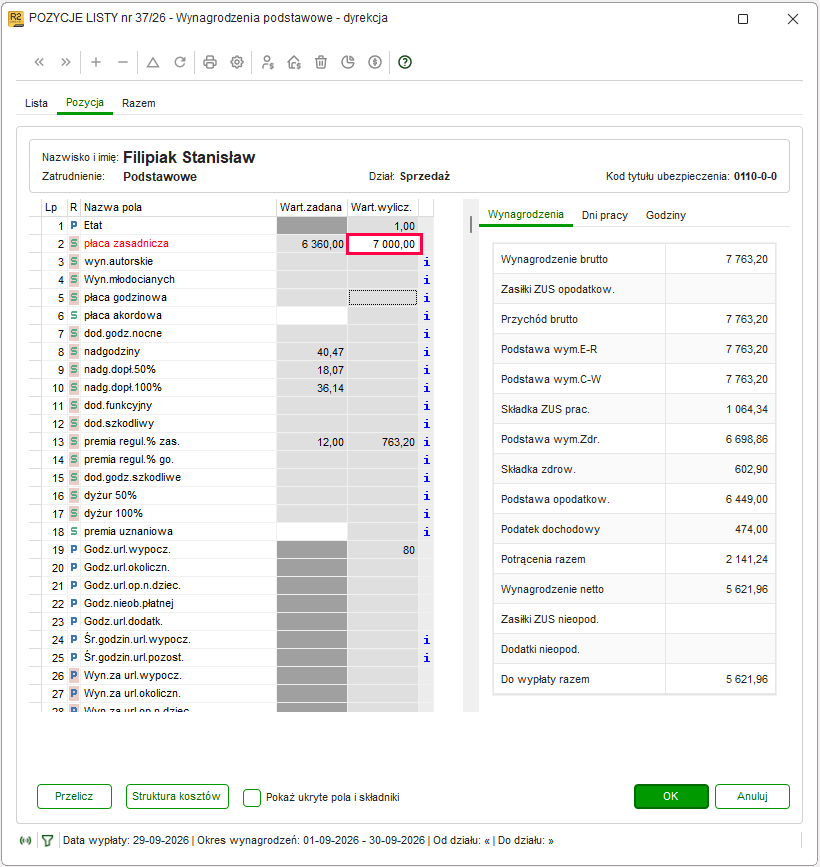
Task: Click the triangle icon in the toolbar
Action: (153, 62)
